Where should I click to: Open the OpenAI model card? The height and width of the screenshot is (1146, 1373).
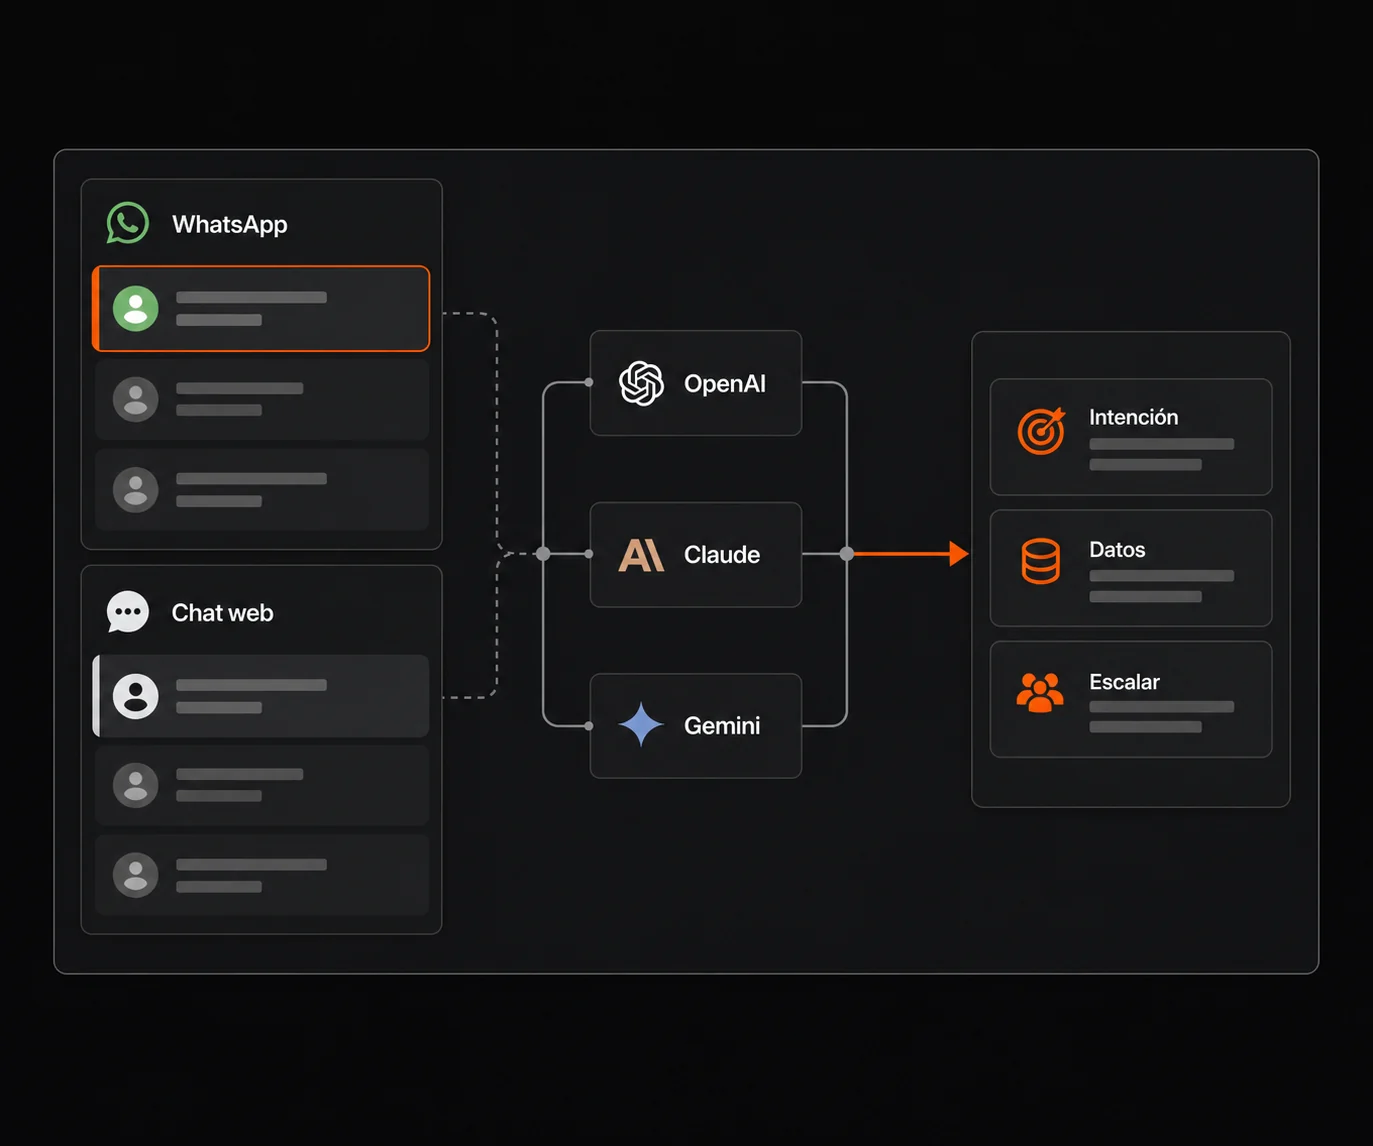pyautogui.click(x=696, y=383)
